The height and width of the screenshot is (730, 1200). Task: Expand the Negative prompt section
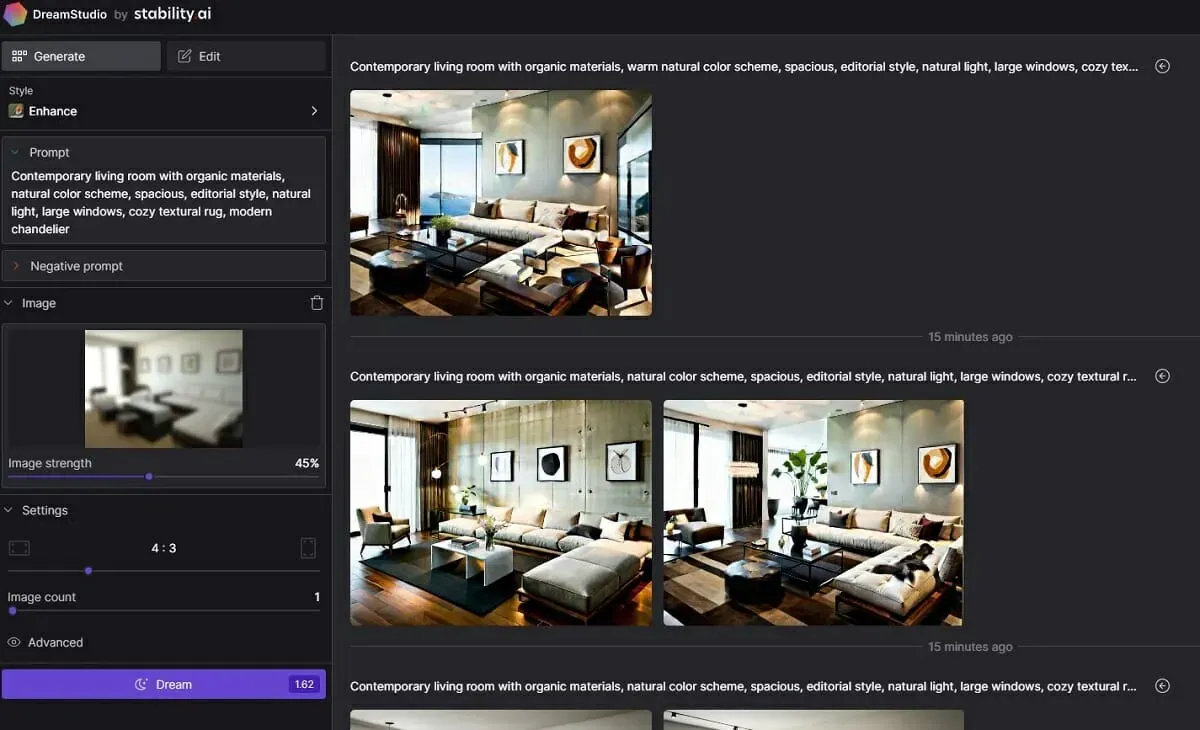pyautogui.click(x=16, y=266)
